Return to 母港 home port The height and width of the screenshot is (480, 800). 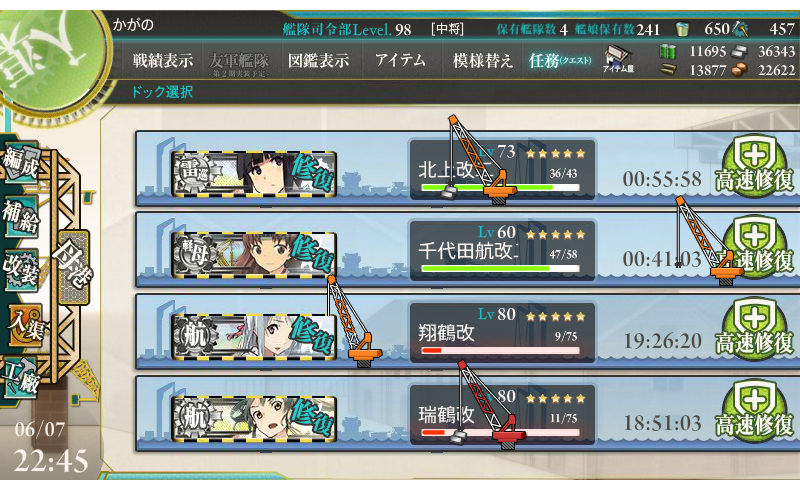pos(74,267)
